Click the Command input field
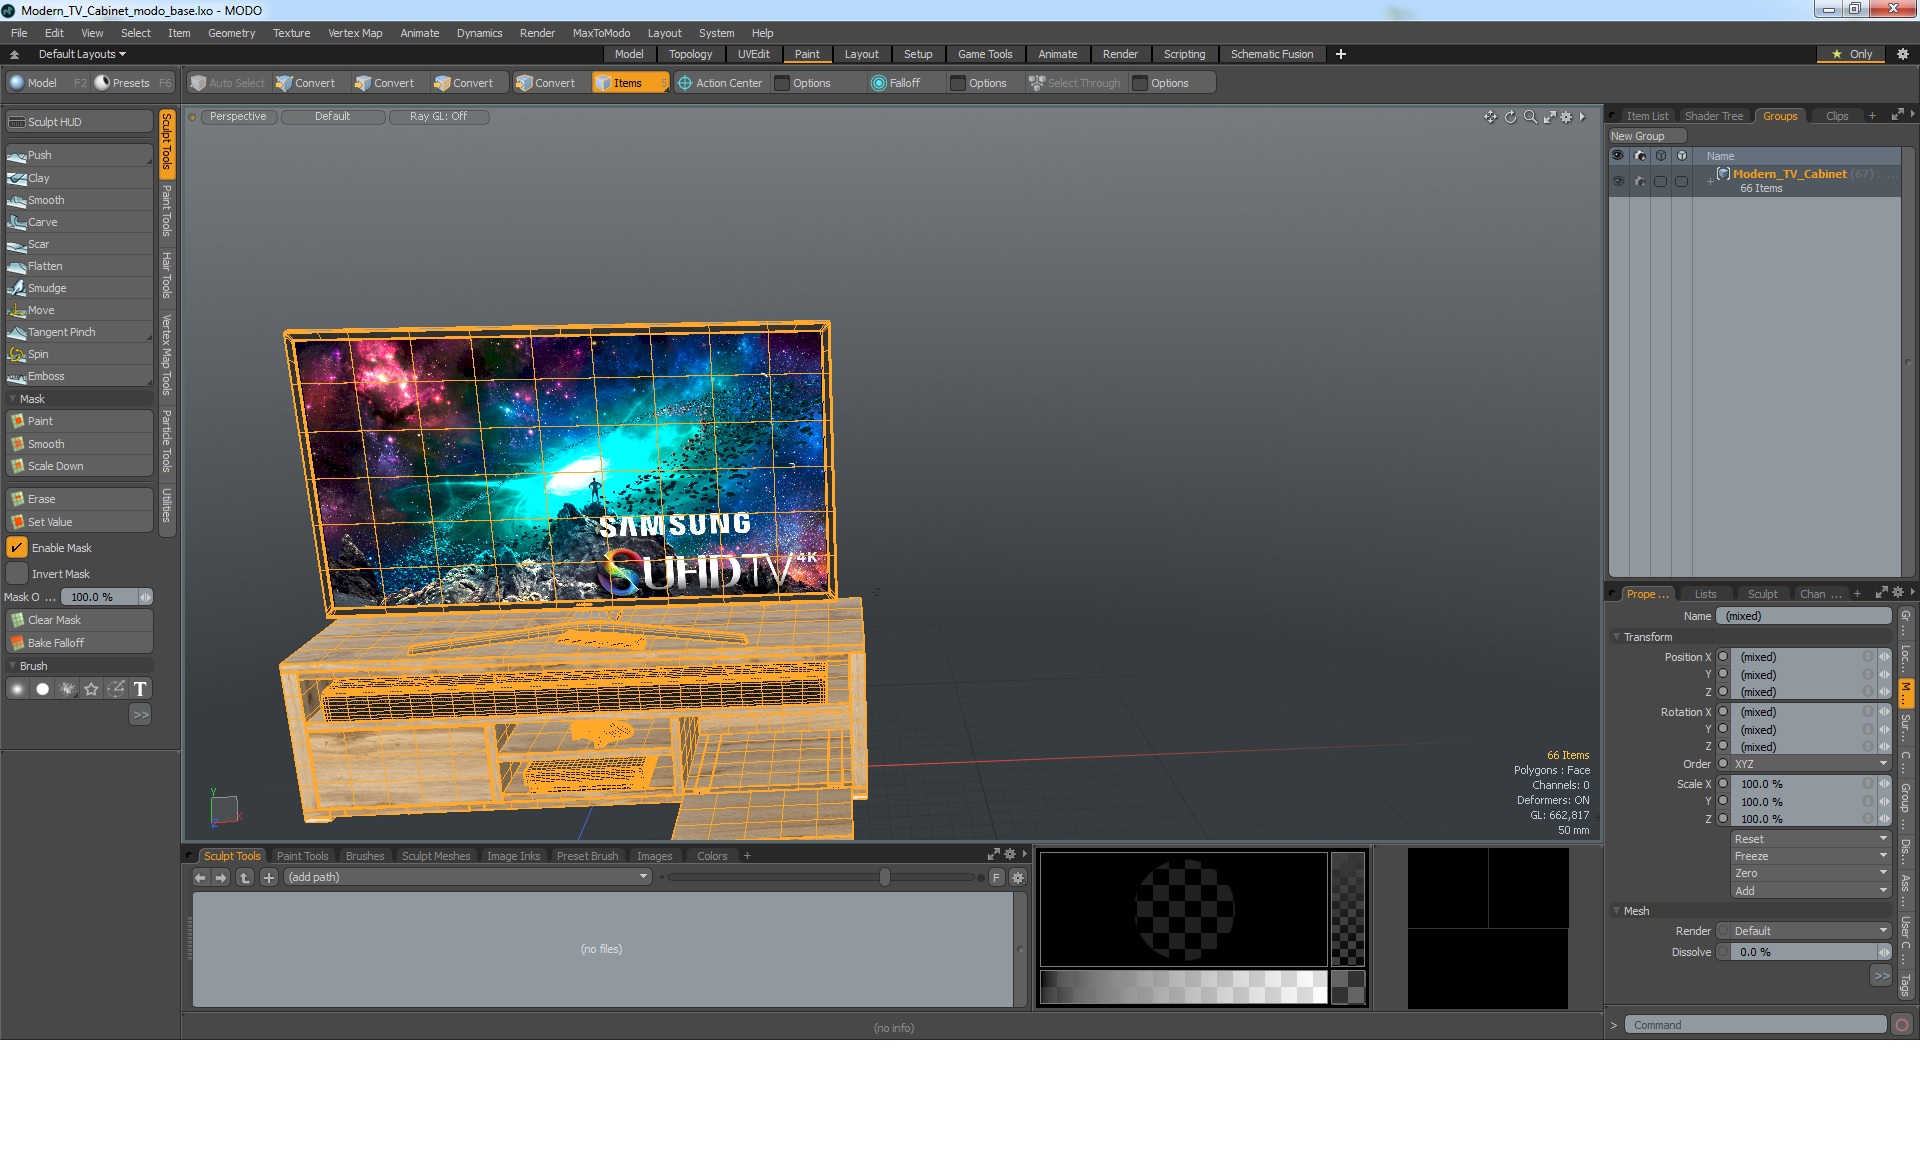This screenshot has height=1158, width=1920. 1755,1025
